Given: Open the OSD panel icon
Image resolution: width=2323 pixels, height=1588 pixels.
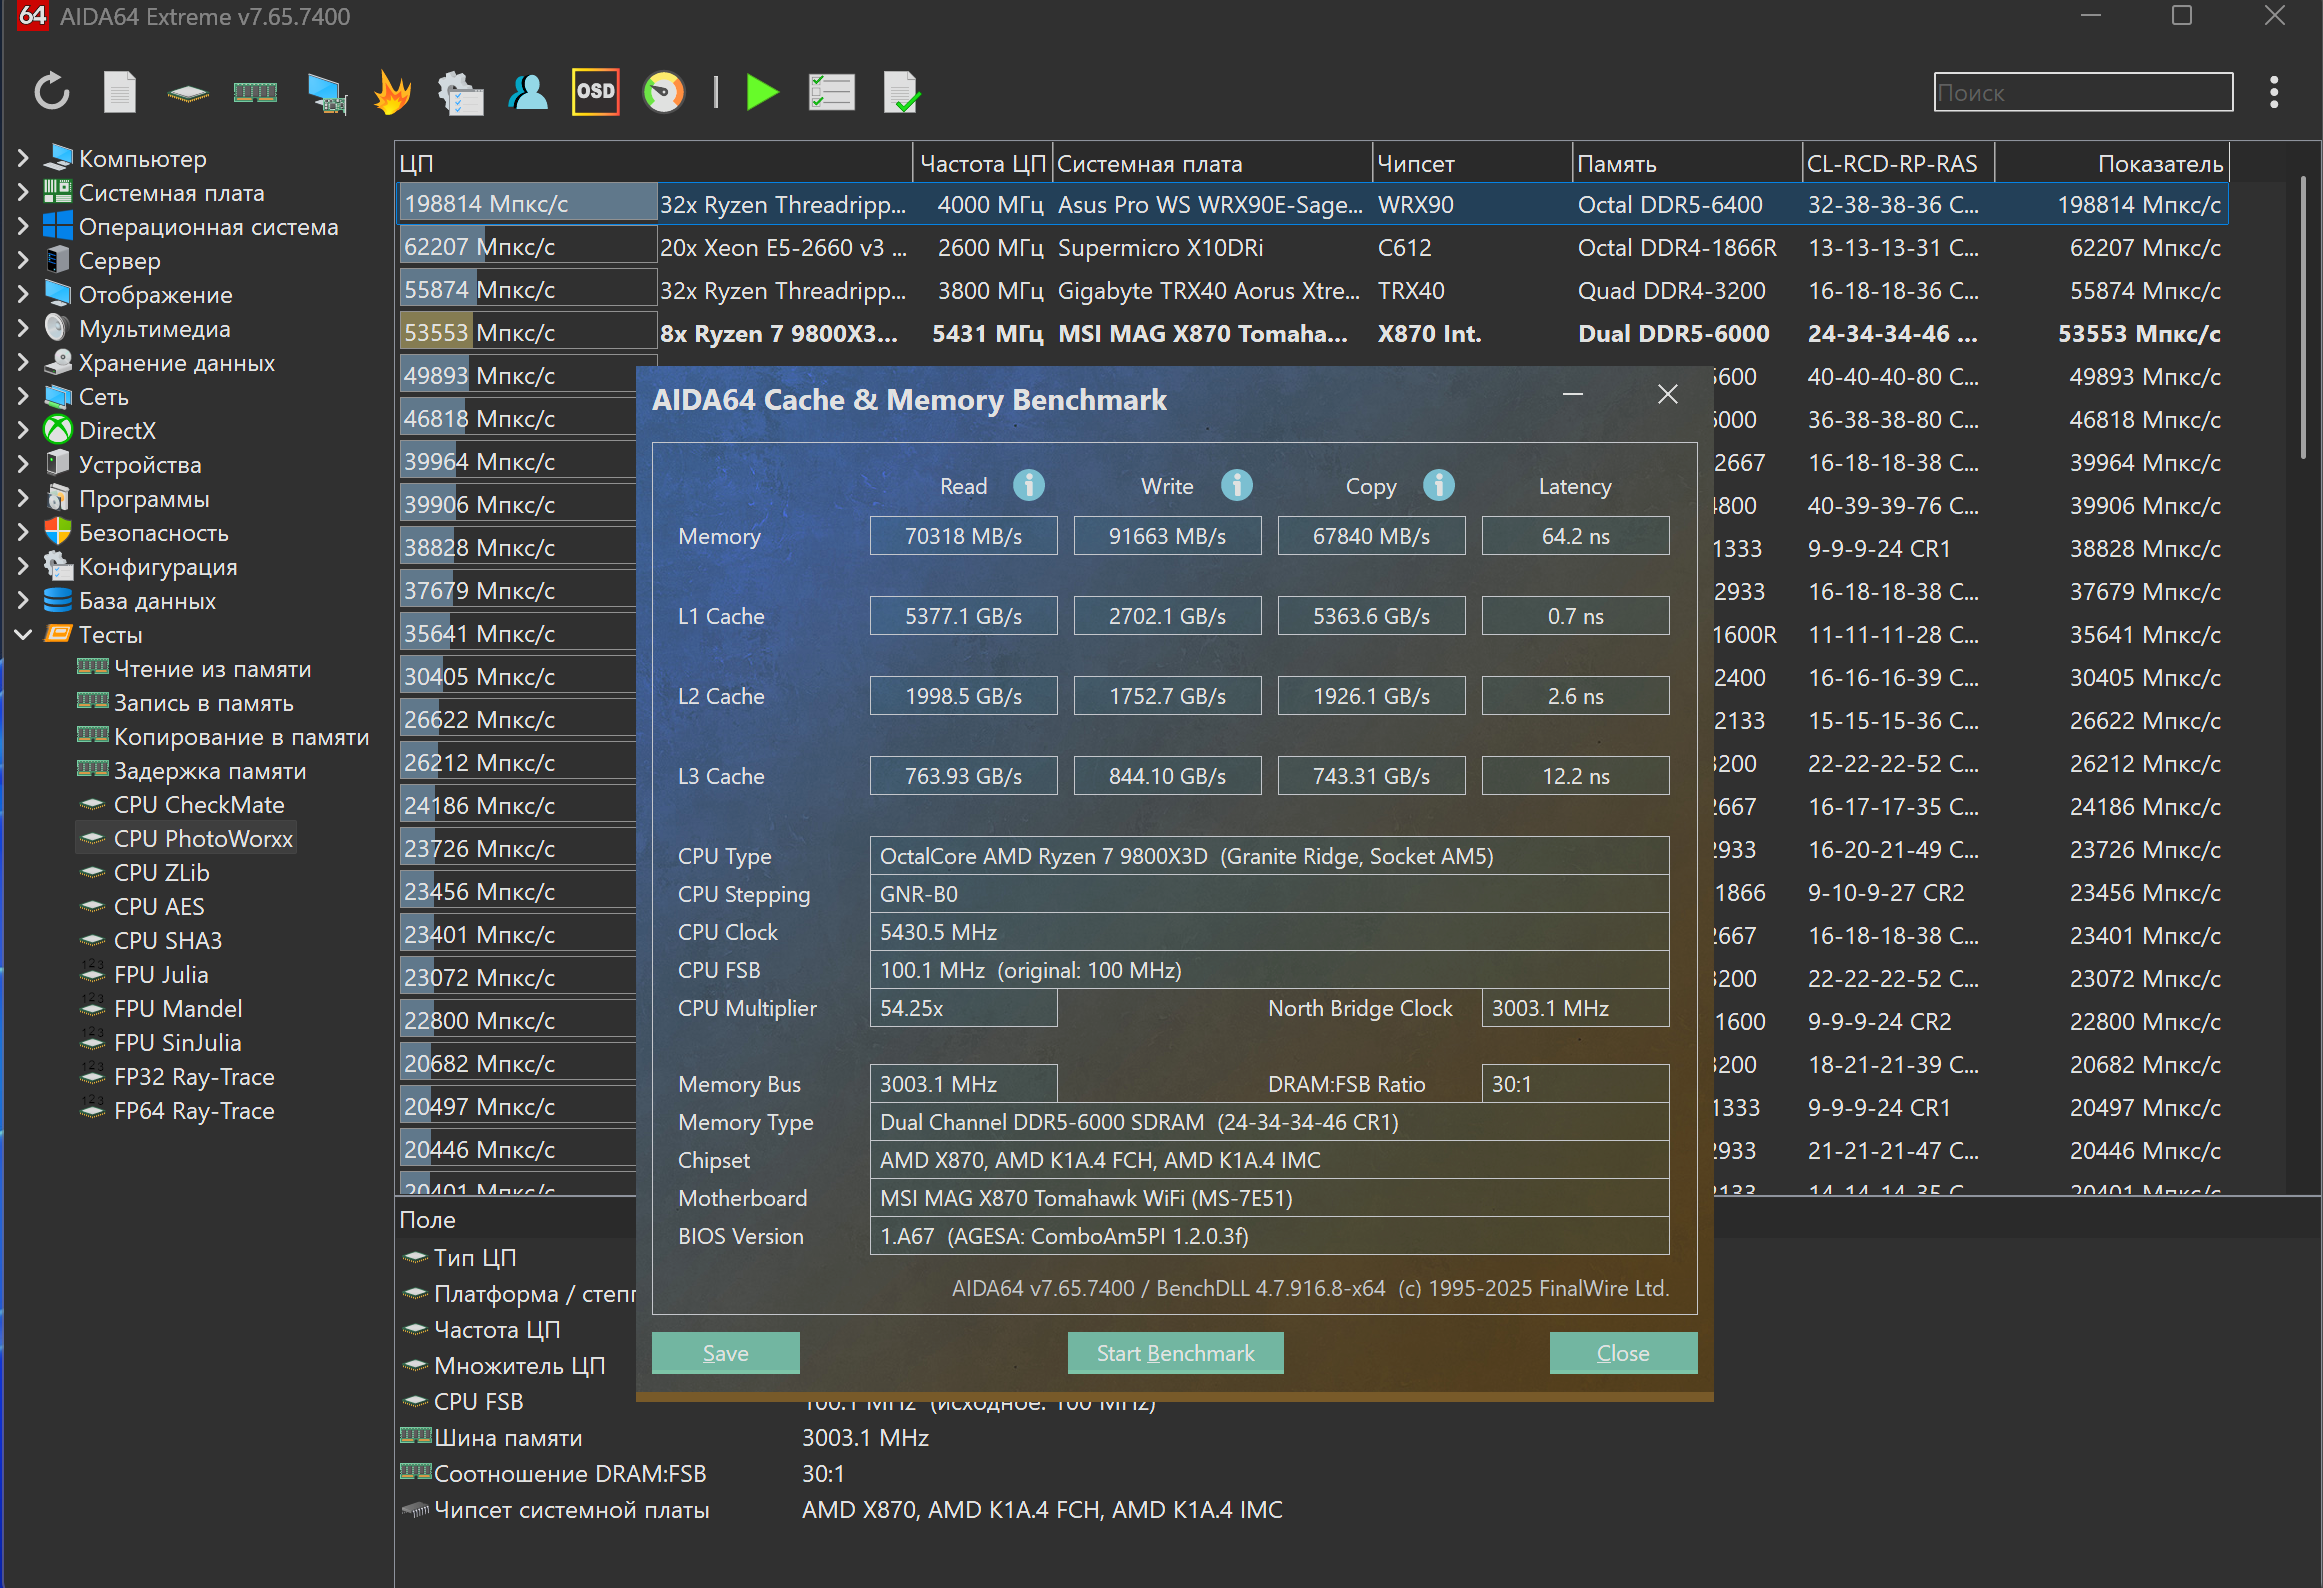Looking at the screenshot, I should [595, 92].
